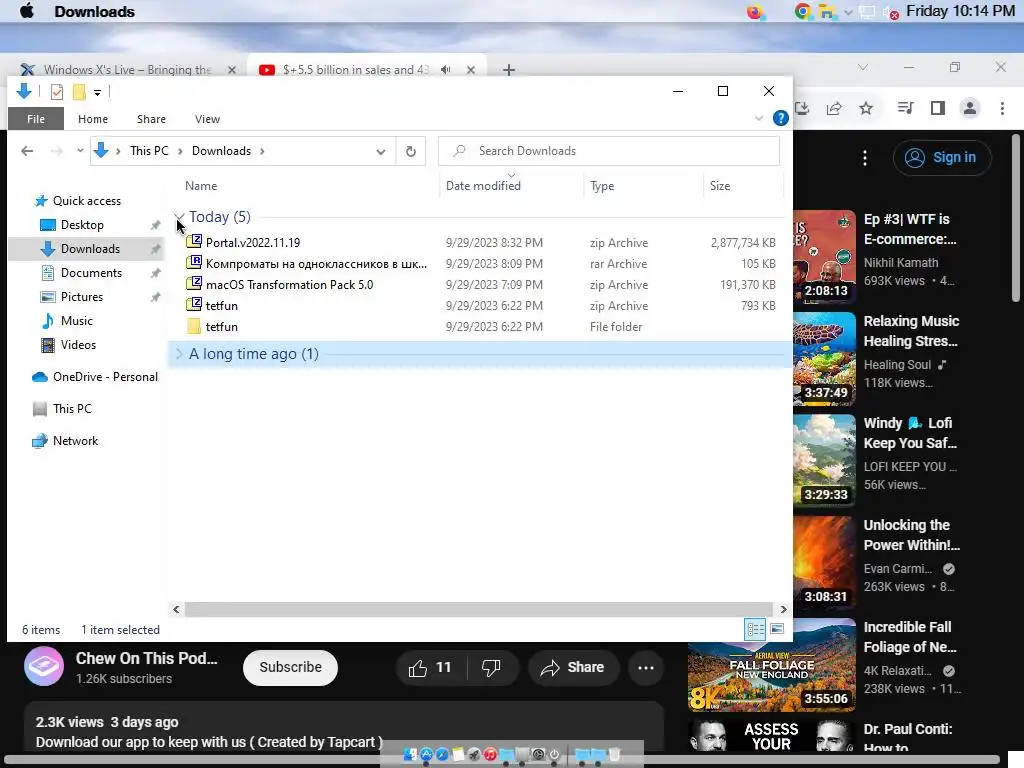Click the YouTube Sign in button
1024x768 pixels.
942,157
